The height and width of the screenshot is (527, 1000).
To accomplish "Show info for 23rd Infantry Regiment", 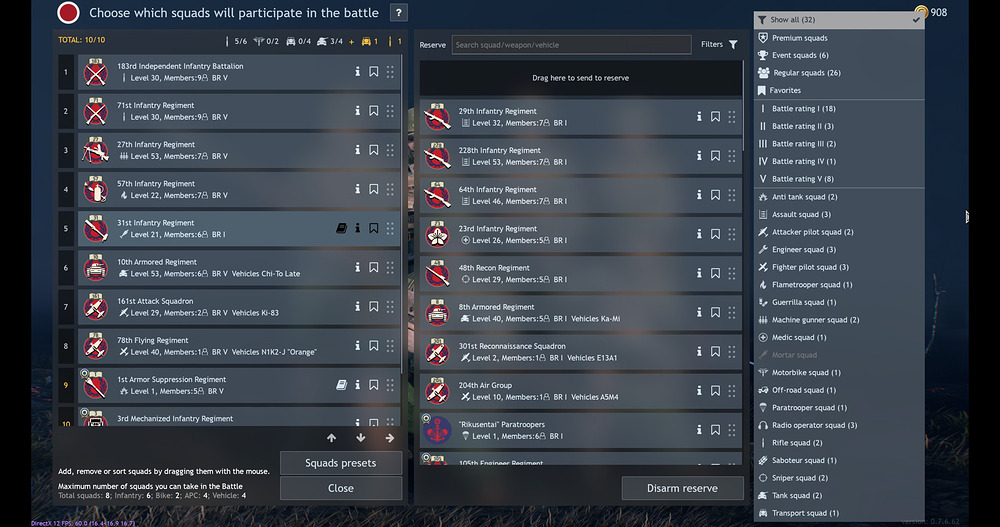I will click(699, 234).
